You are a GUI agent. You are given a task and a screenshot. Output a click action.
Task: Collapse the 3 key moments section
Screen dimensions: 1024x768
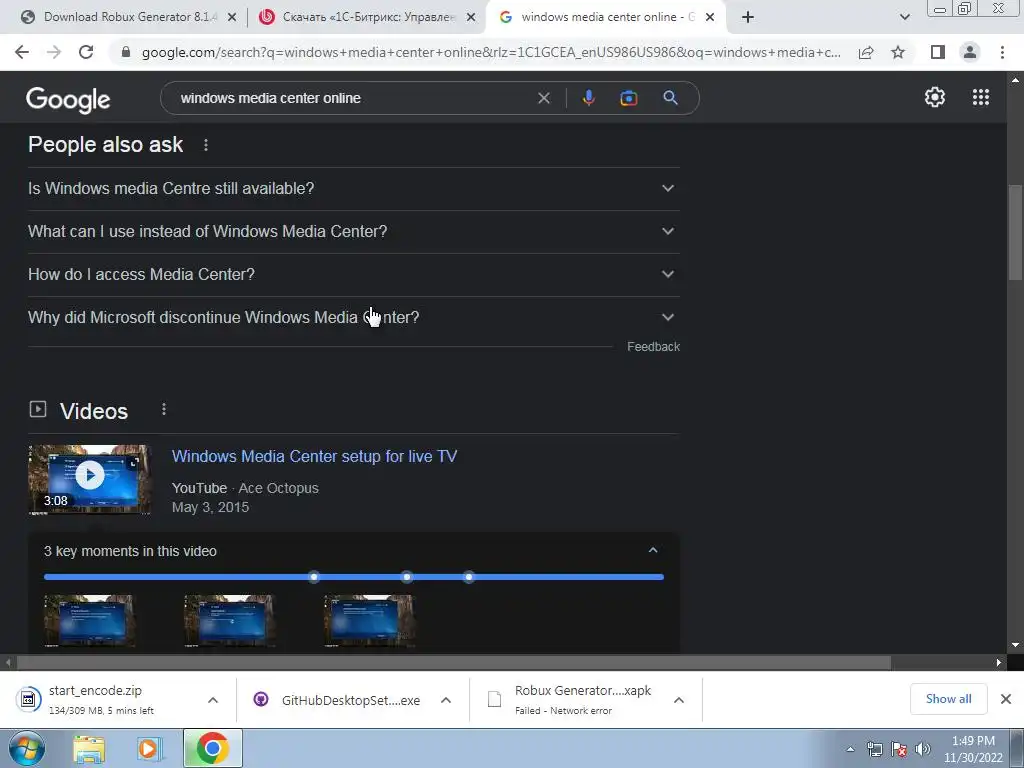(x=652, y=551)
